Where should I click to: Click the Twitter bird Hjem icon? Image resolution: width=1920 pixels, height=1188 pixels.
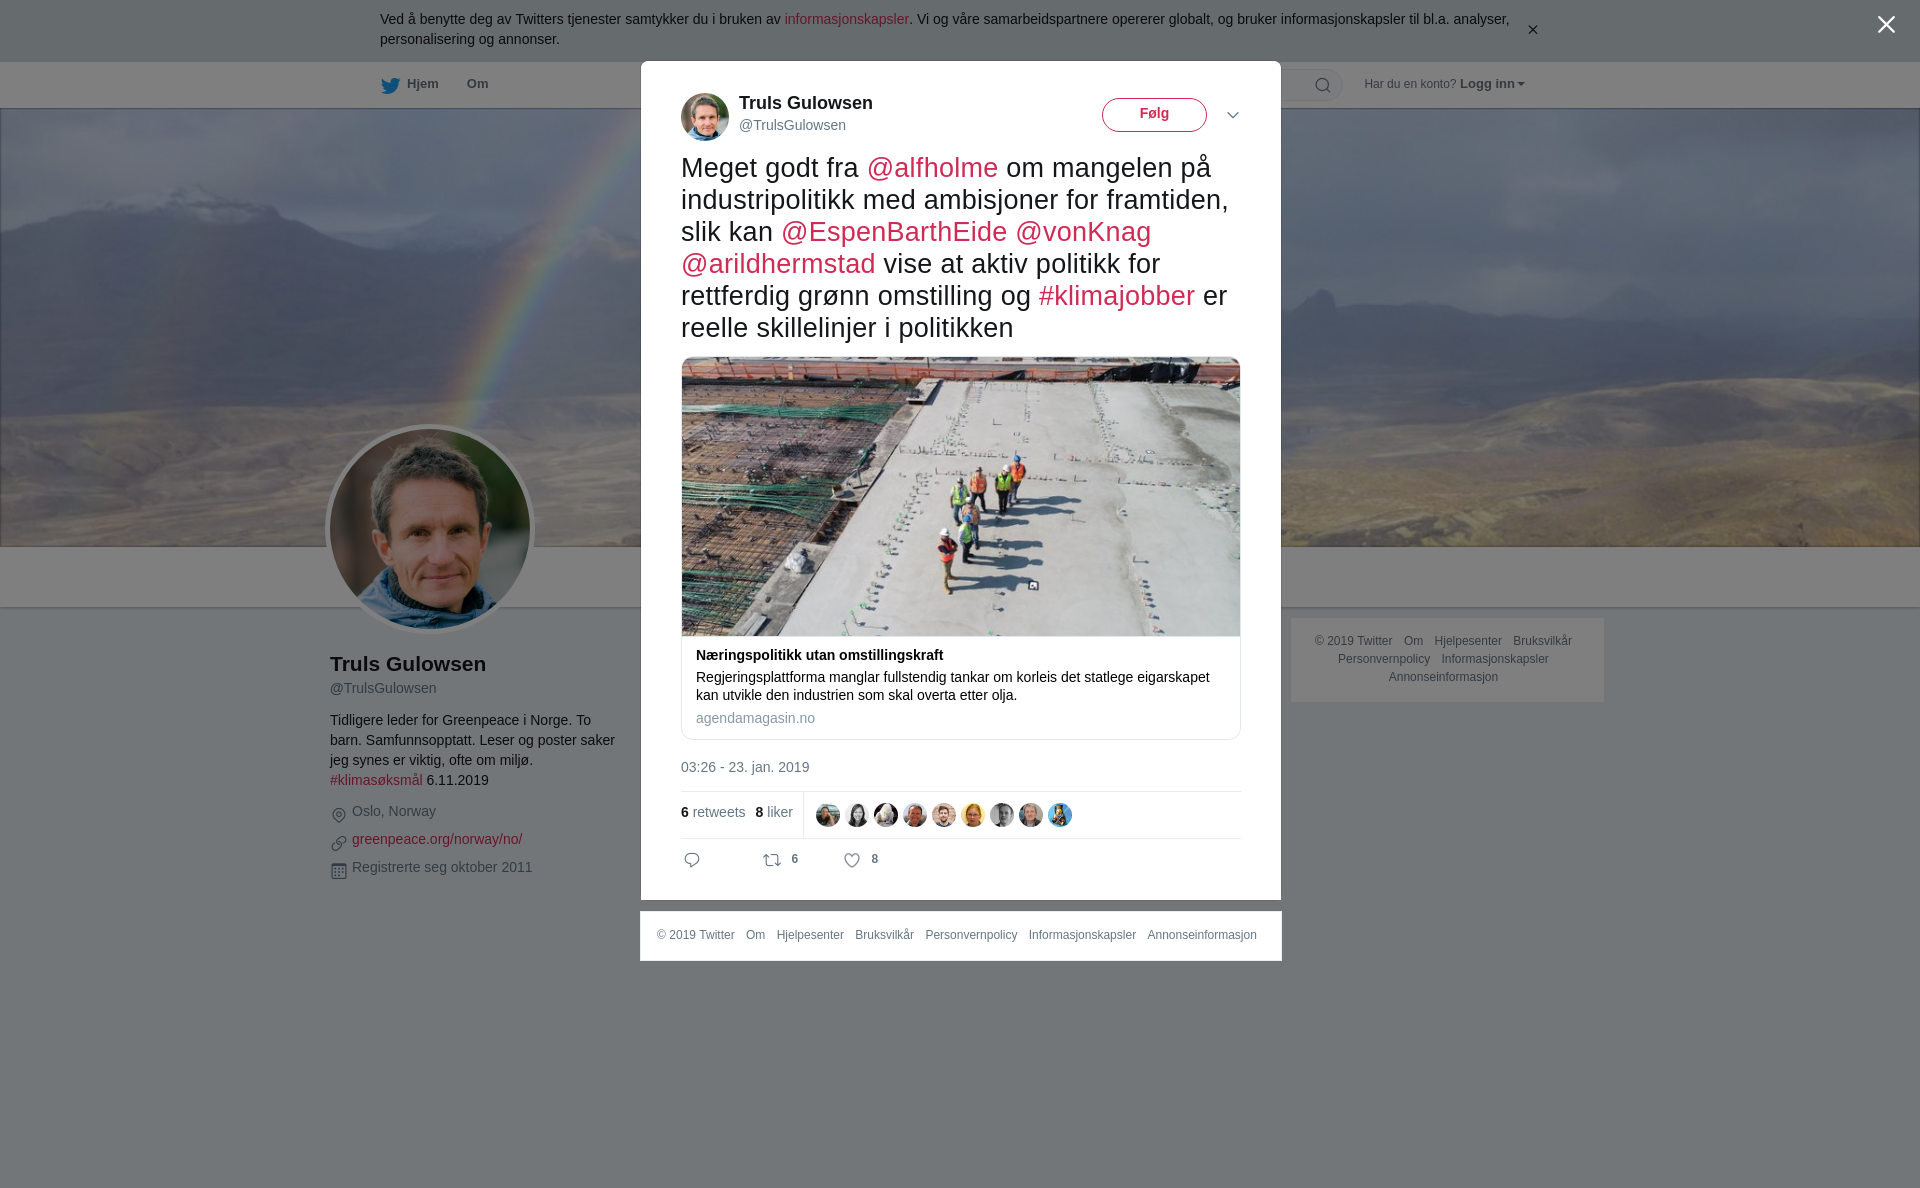pos(390,85)
